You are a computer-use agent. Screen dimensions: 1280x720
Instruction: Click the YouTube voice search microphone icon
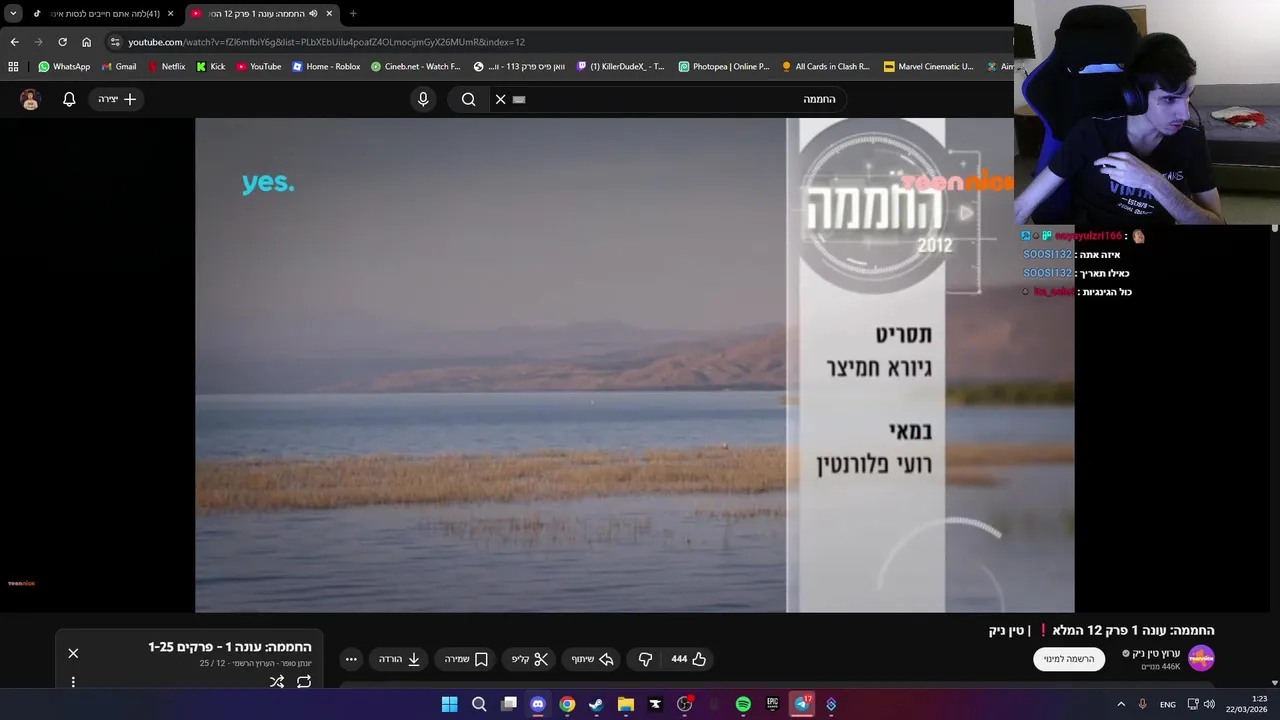pos(423,99)
